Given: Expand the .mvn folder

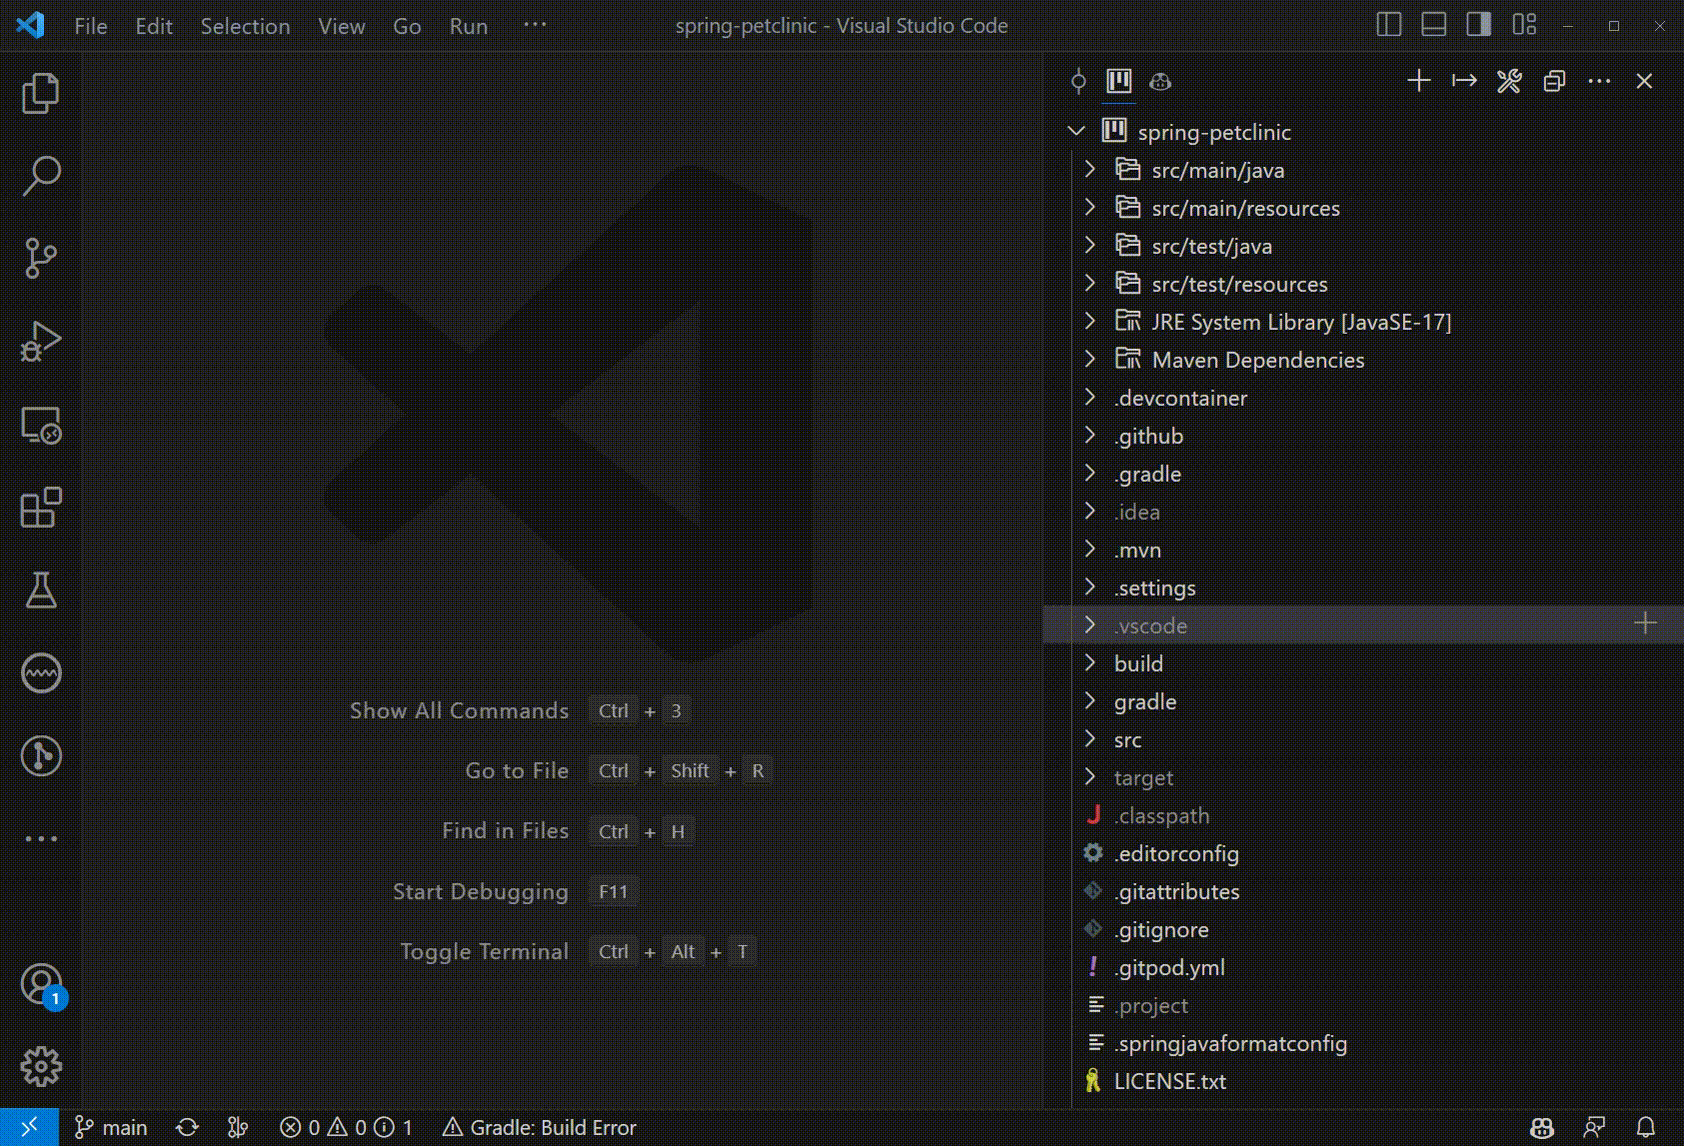Looking at the screenshot, I should click(x=1090, y=549).
